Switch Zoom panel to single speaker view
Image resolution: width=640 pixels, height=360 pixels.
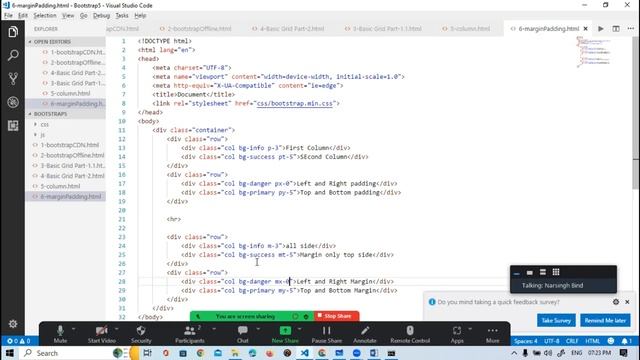click(530, 272)
